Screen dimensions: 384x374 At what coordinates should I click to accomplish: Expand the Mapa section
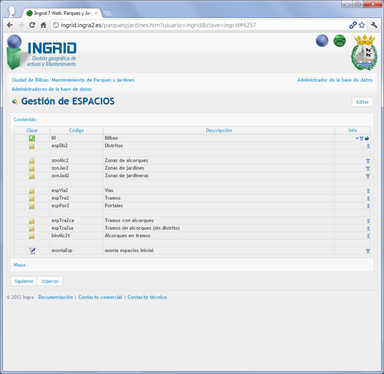(19, 265)
